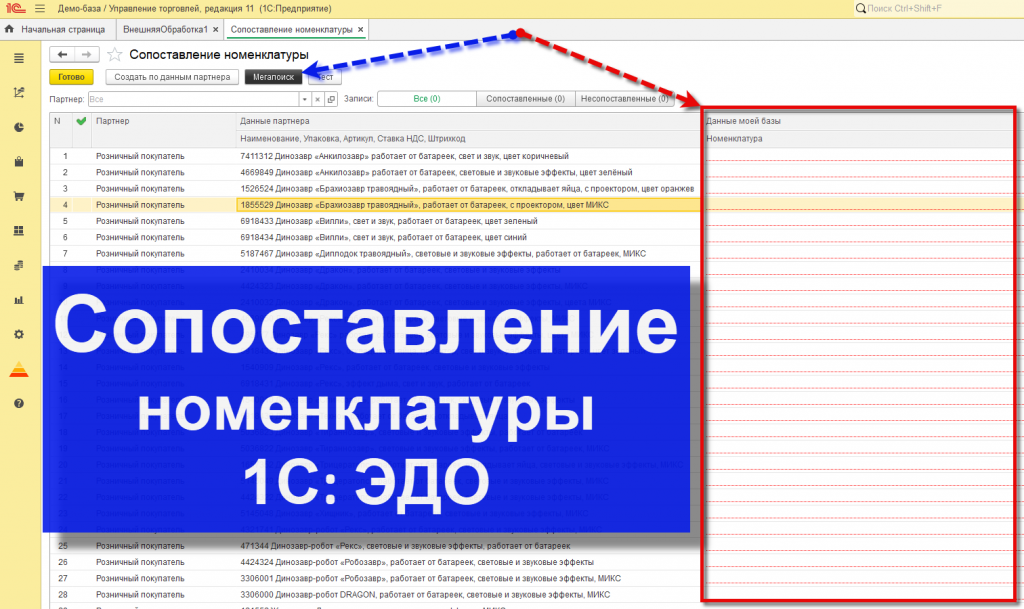This screenshot has height=609, width=1024.
Task: Click the orange pyramid icon in sidebar
Action: pyautogui.click(x=19, y=369)
